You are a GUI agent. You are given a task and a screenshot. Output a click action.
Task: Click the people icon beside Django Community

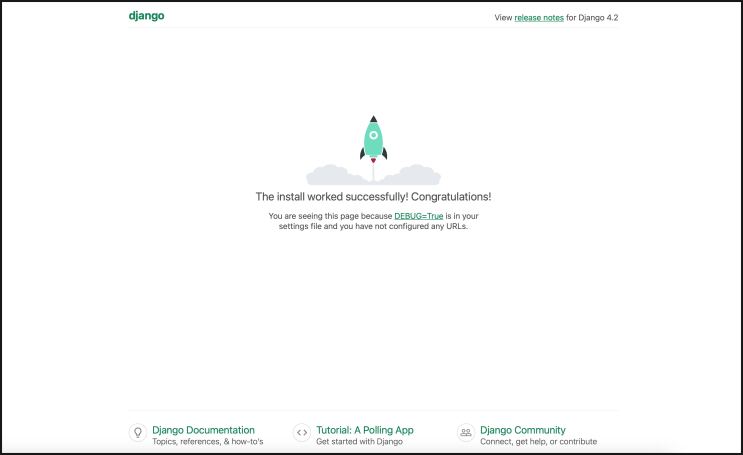tap(466, 432)
